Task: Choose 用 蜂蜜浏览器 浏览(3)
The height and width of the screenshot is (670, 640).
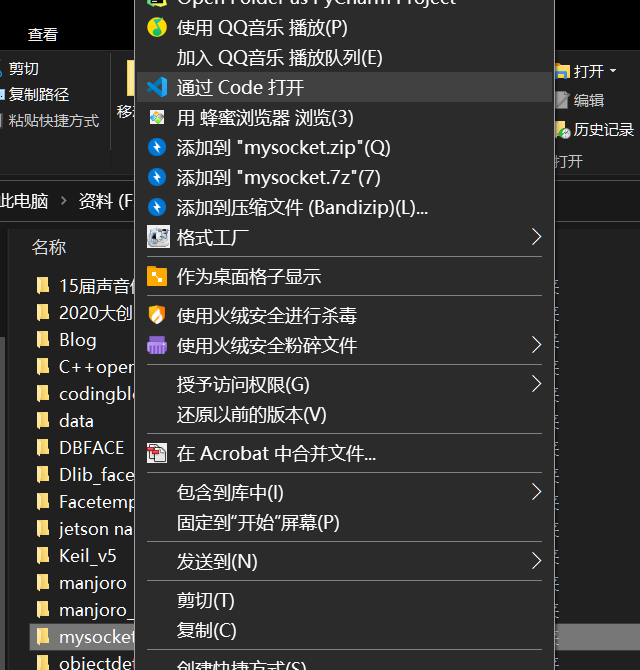Action: click(x=344, y=118)
